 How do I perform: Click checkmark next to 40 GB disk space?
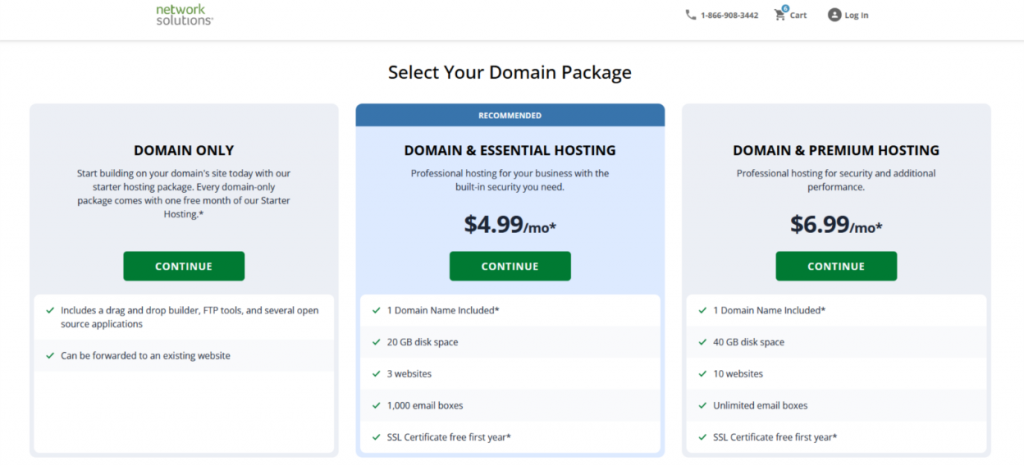(x=702, y=342)
